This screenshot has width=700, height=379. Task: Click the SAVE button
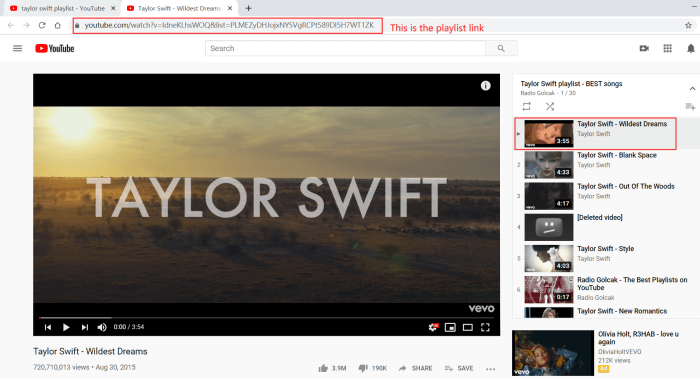[459, 368]
